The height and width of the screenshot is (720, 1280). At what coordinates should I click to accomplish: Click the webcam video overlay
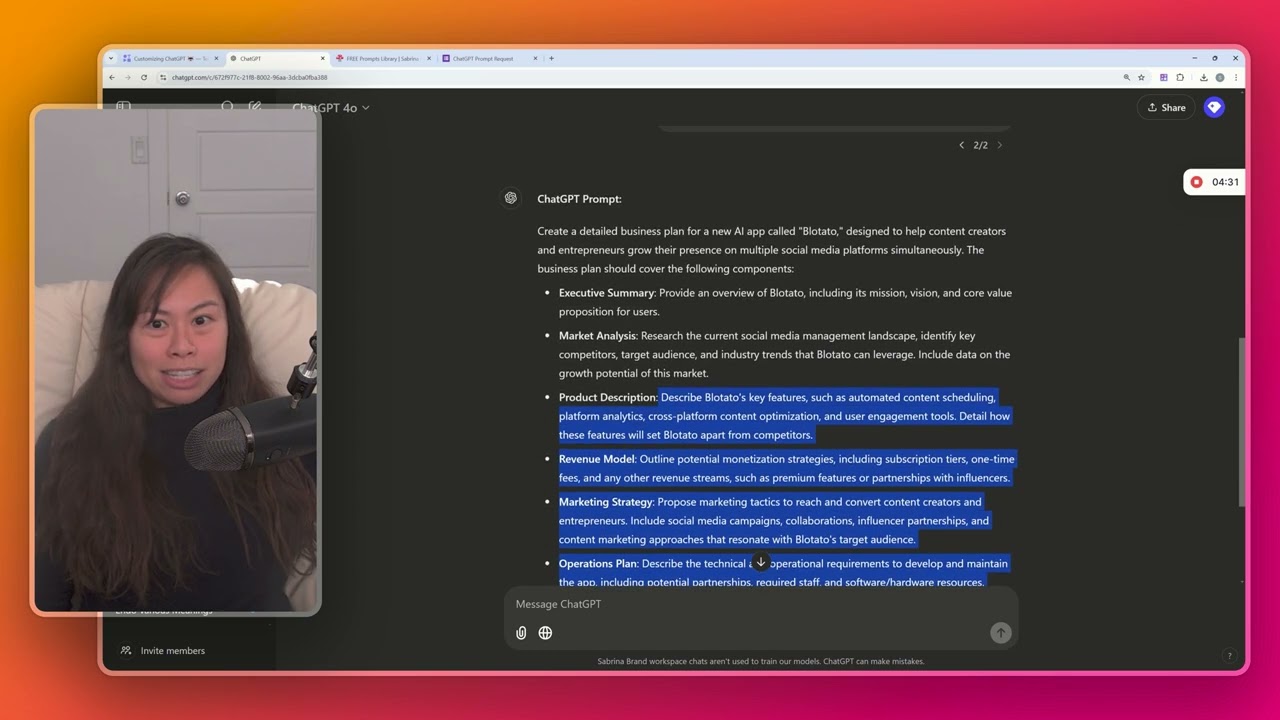pos(176,360)
